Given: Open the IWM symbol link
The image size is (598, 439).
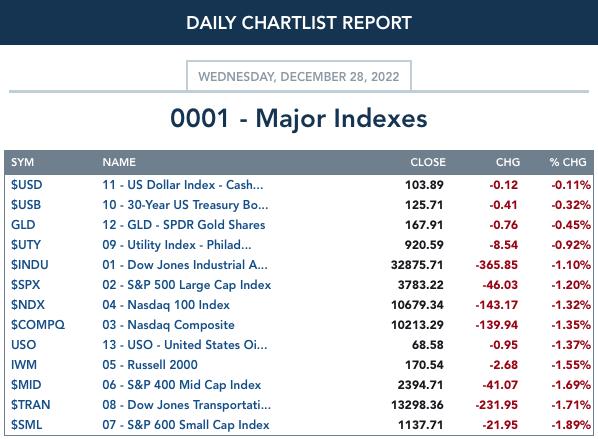Looking at the screenshot, I should [x=24, y=365].
